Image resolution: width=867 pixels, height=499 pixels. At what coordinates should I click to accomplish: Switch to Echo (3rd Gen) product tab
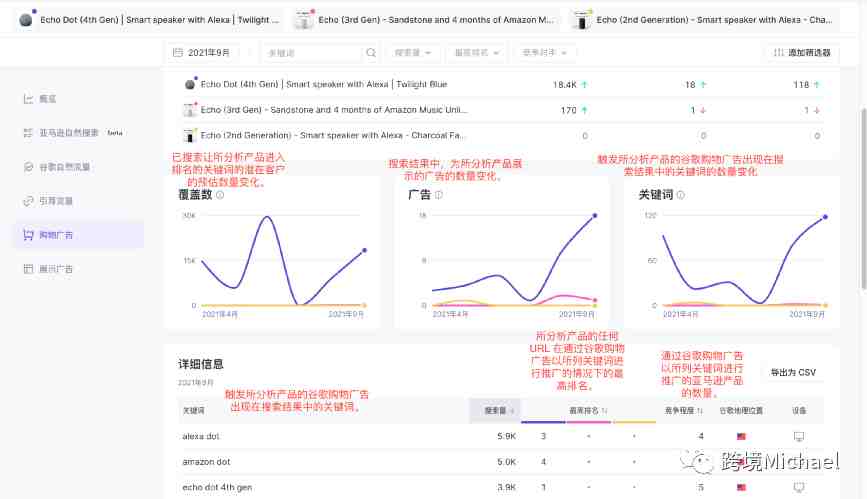423,19
